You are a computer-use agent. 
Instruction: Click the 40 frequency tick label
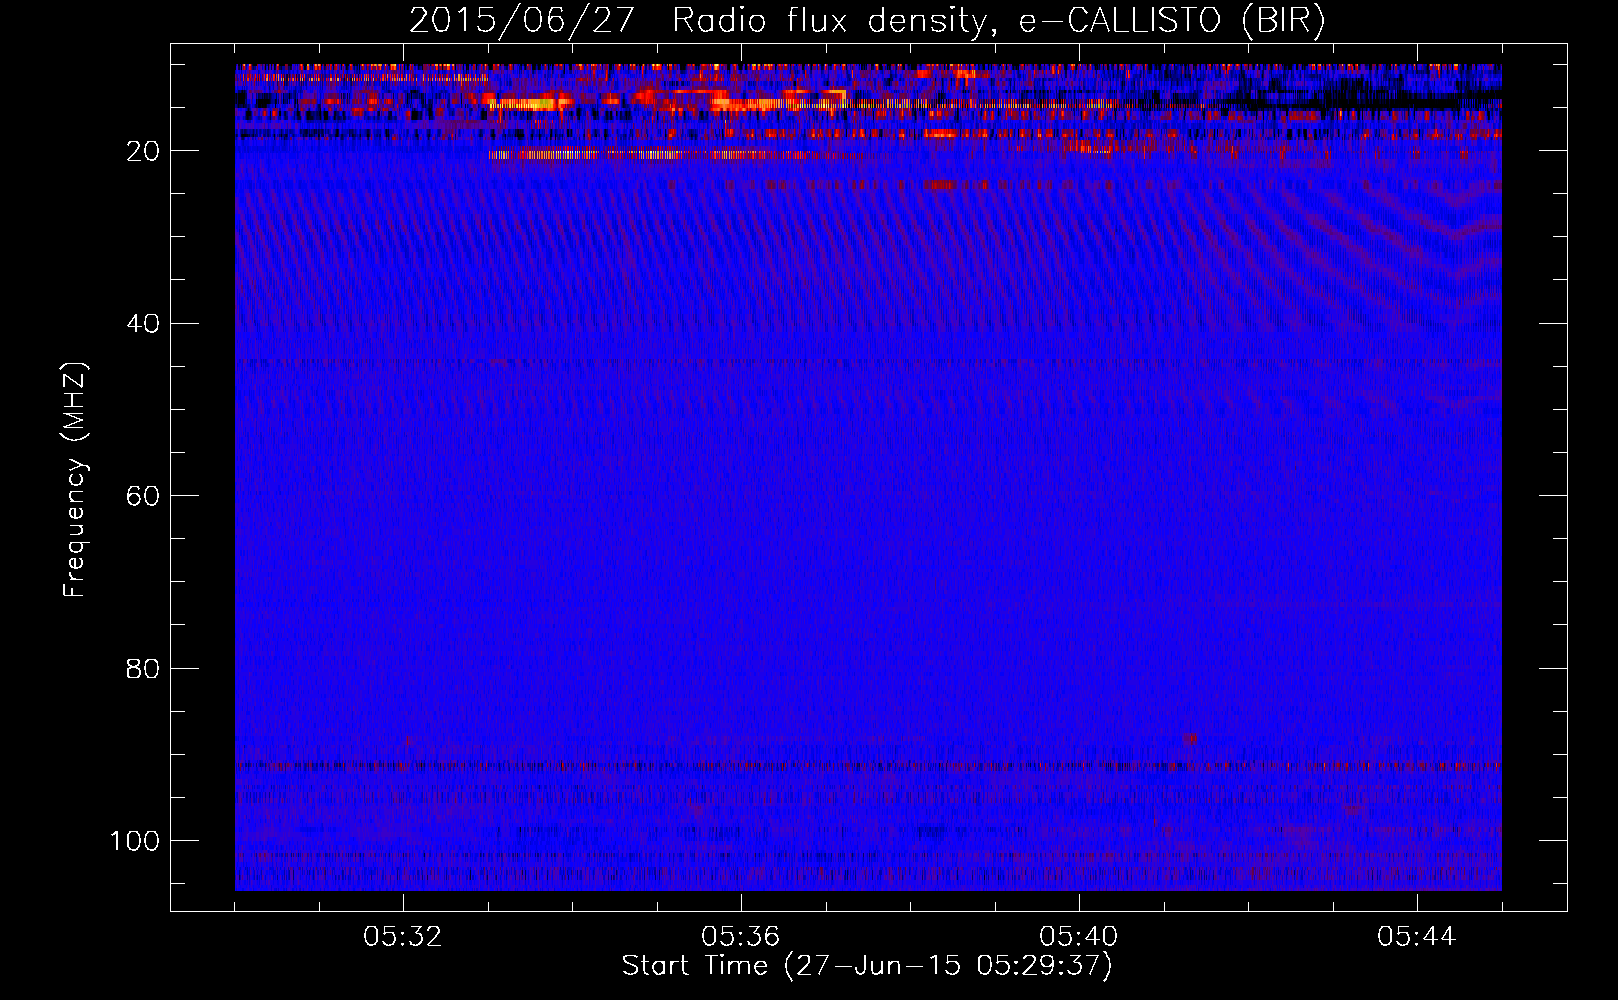143,324
